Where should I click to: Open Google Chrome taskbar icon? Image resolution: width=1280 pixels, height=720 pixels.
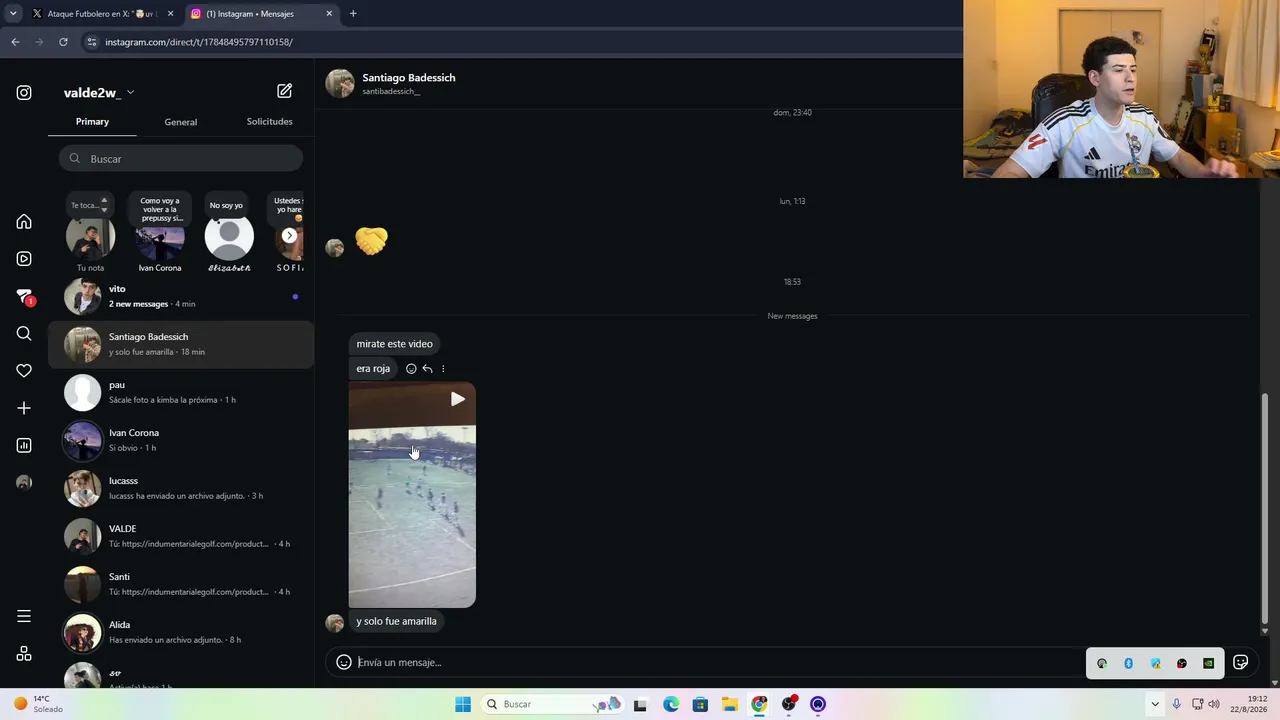click(x=760, y=704)
